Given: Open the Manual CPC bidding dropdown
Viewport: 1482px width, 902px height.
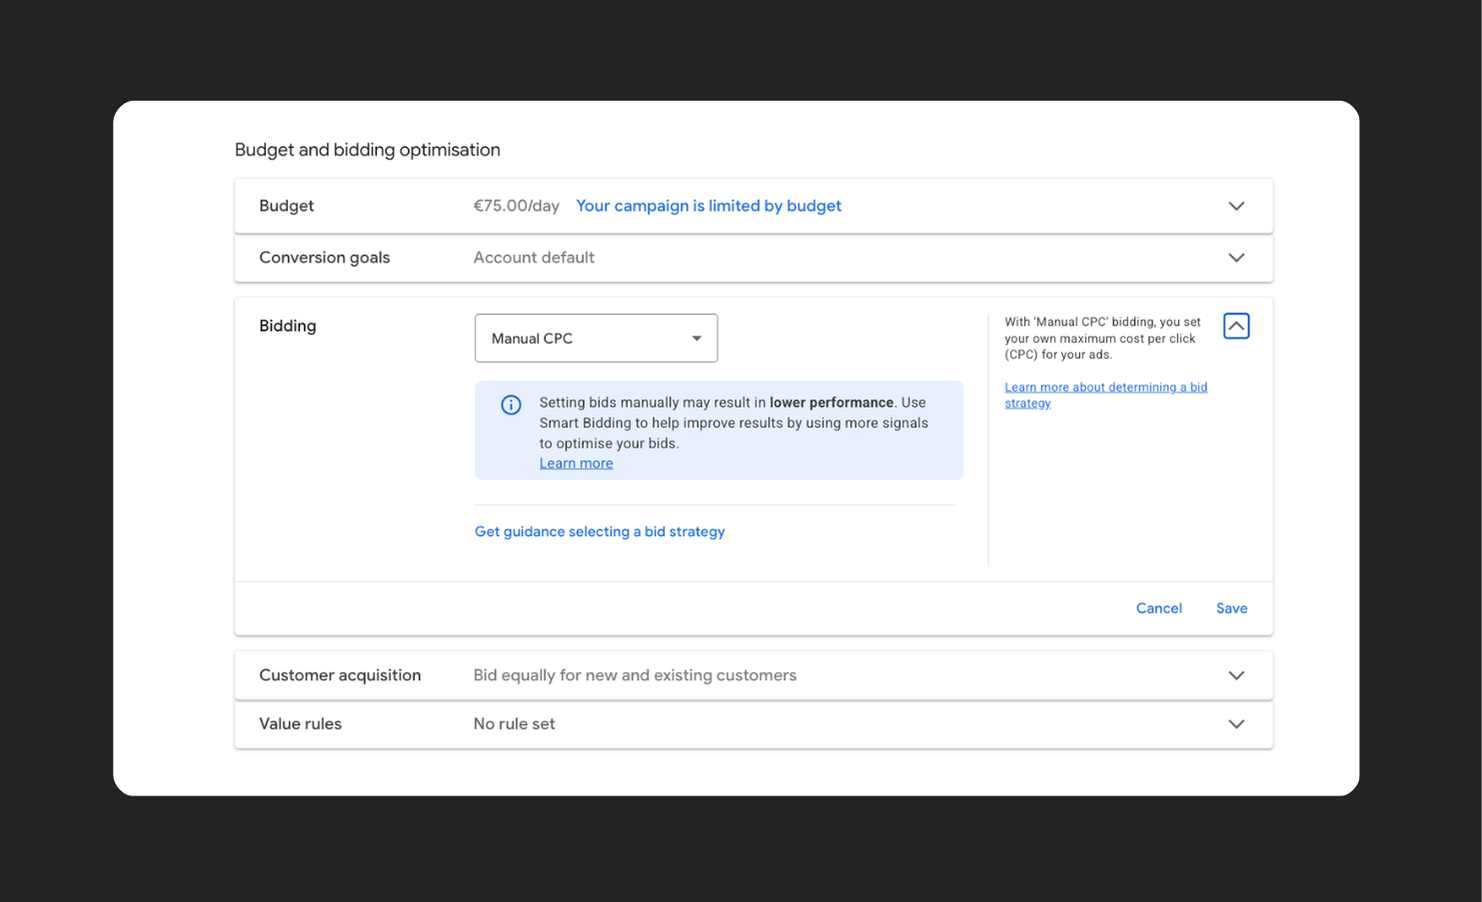Looking at the screenshot, I should point(596,338).
